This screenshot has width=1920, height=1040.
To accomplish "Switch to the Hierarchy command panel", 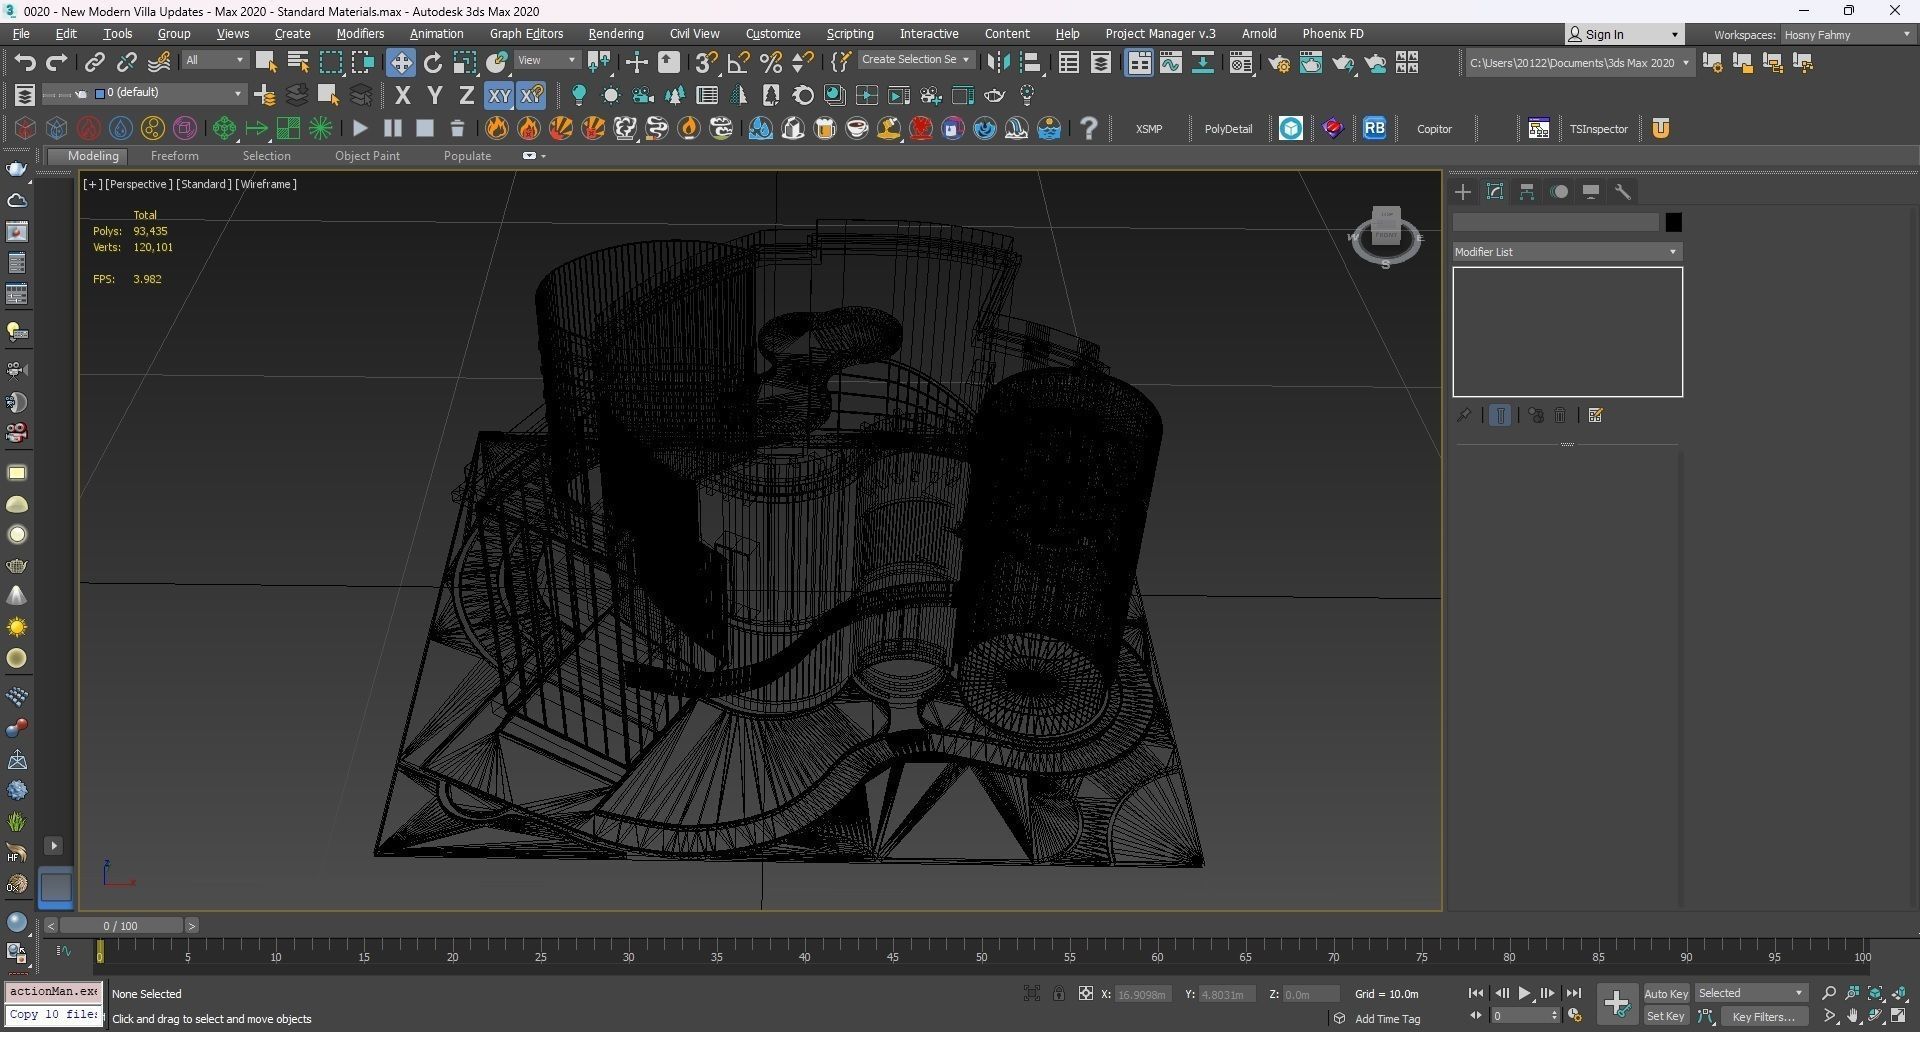I will click(x=1527, y=192).
